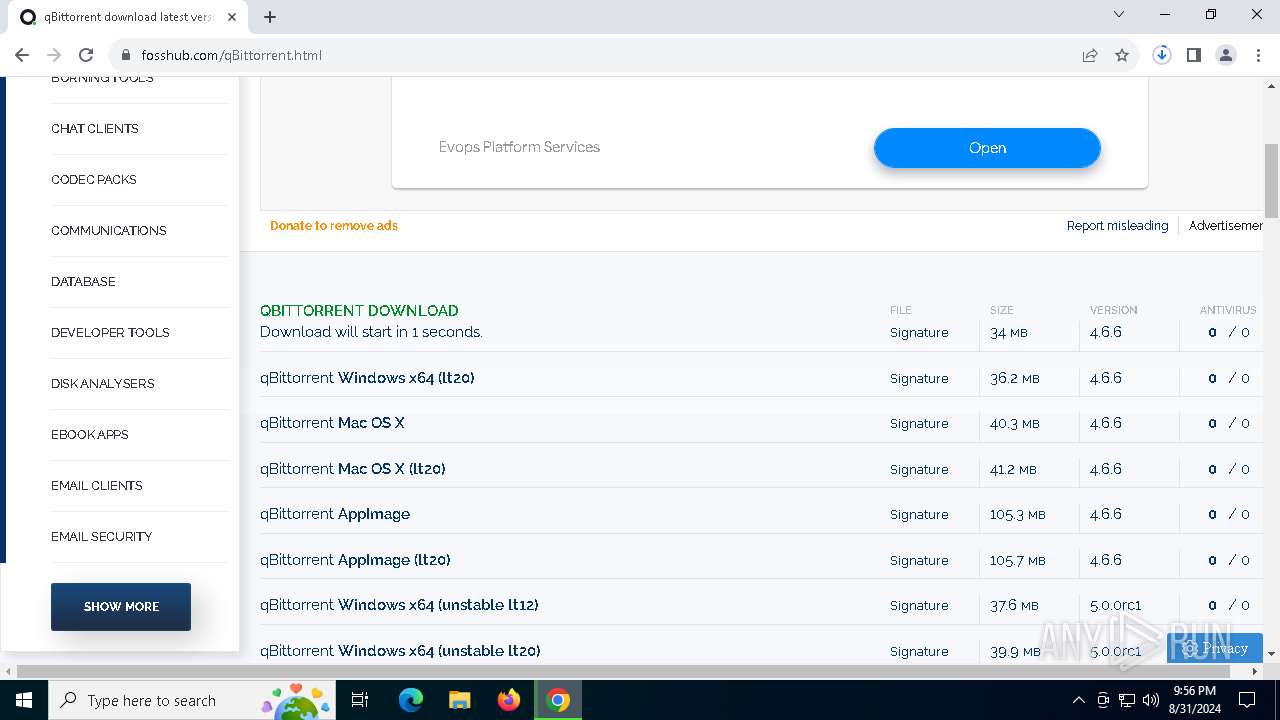Click Donate to remove ads link
Image resolution: width=1280 pixels, height=720 pixels.
[x=334, y=226]
